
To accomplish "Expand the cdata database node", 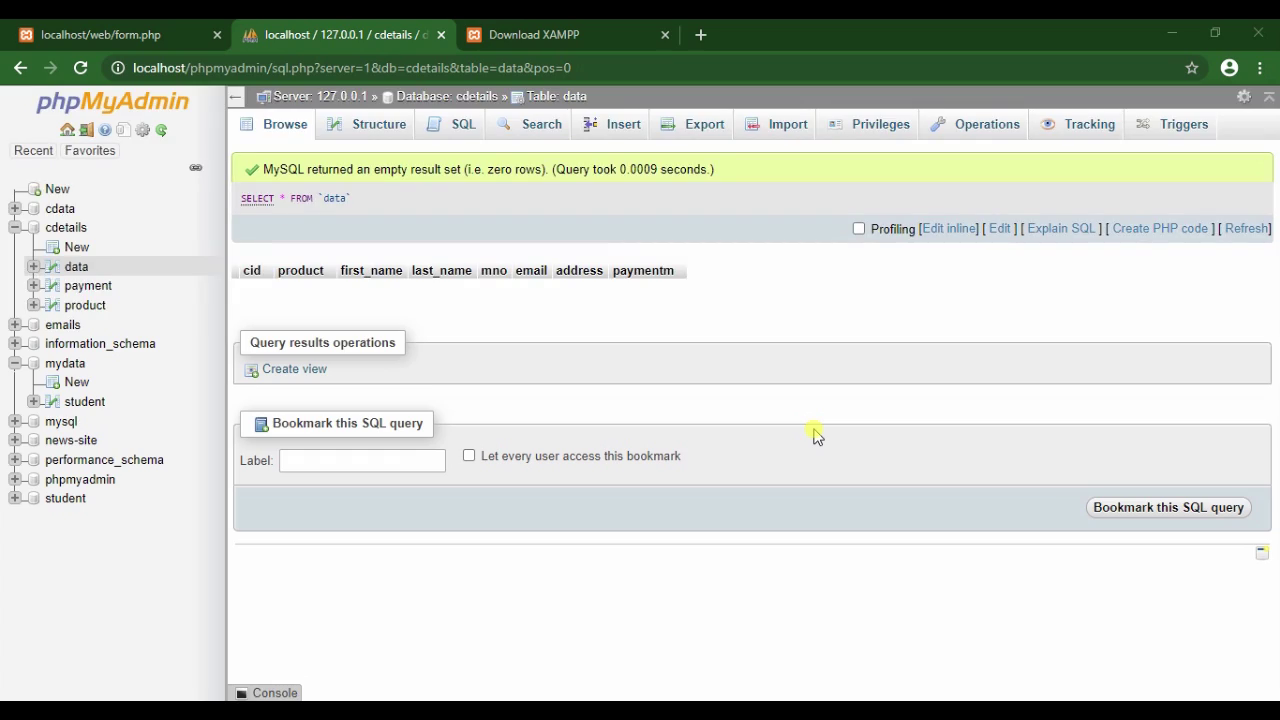I will [x=15, y=209].
